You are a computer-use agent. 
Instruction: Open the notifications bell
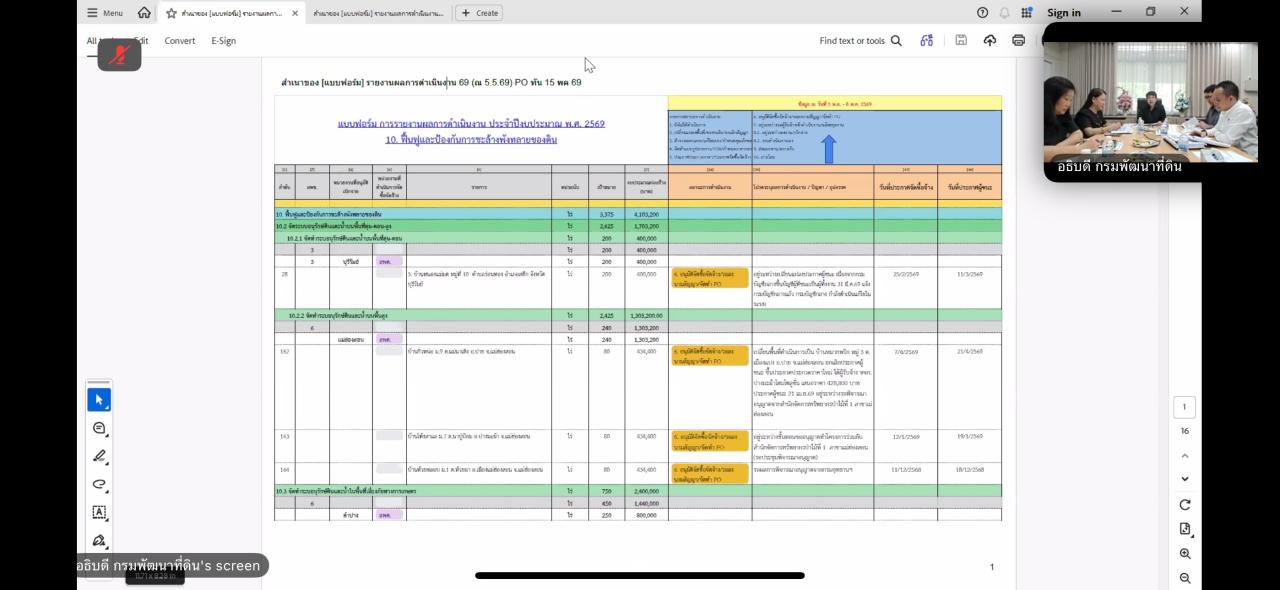click(x=1004, y=12)
